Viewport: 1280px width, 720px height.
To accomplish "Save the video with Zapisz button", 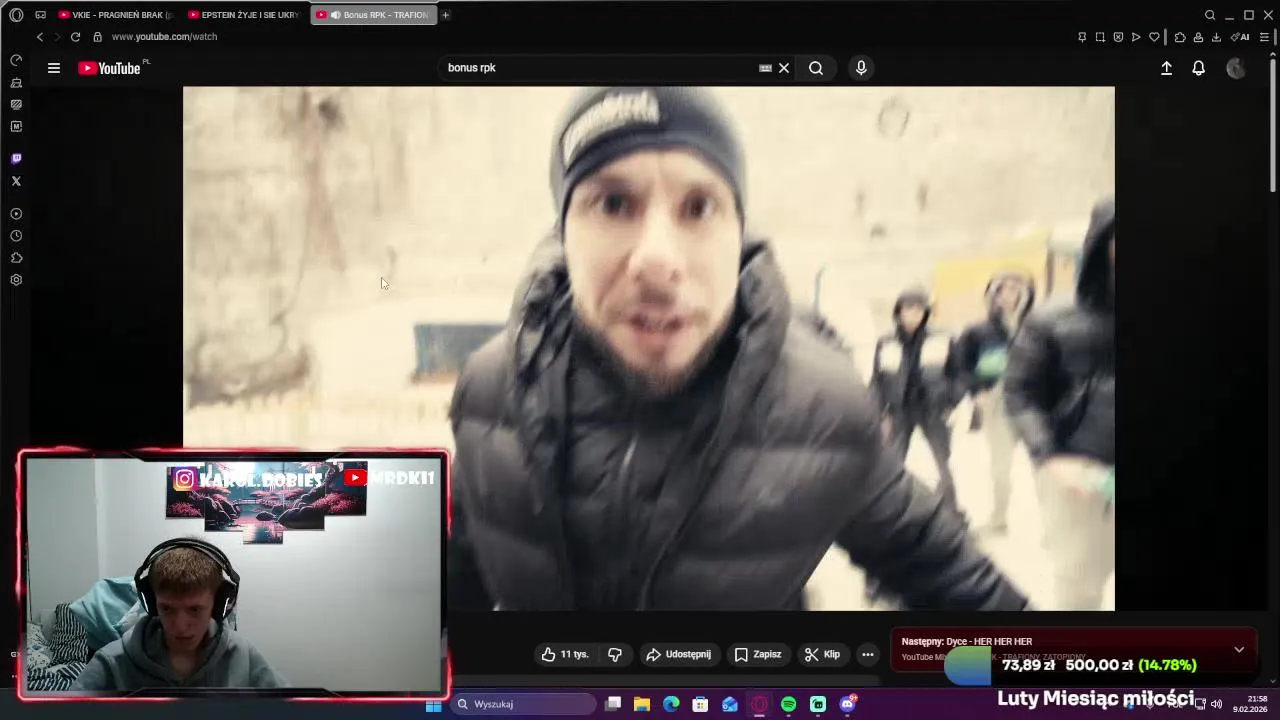I will coord(758,654).
